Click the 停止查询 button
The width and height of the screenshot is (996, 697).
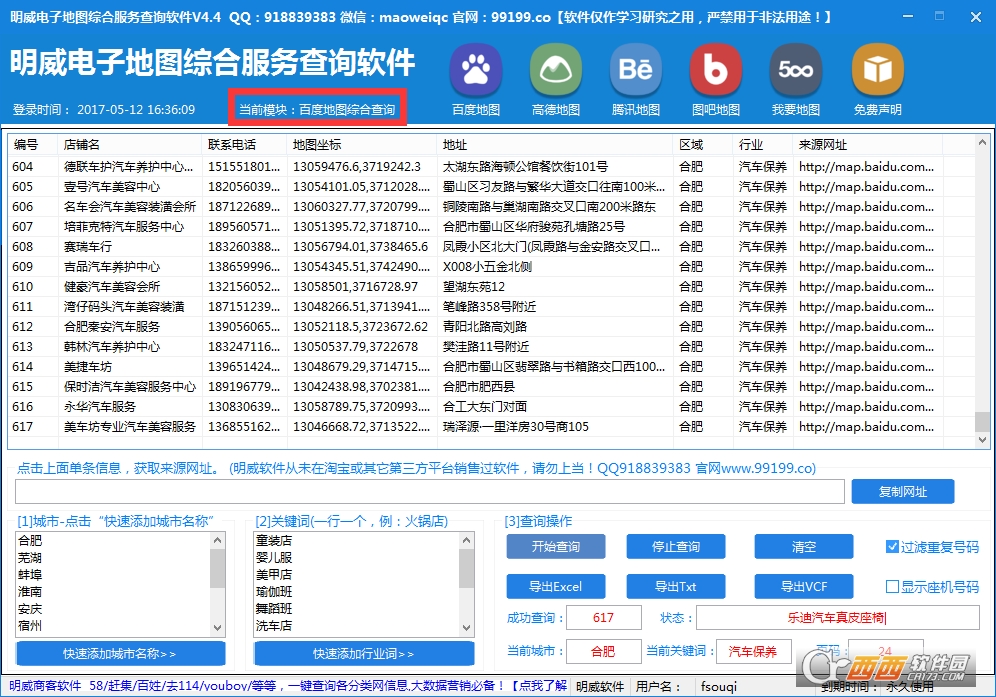(676, 546)
